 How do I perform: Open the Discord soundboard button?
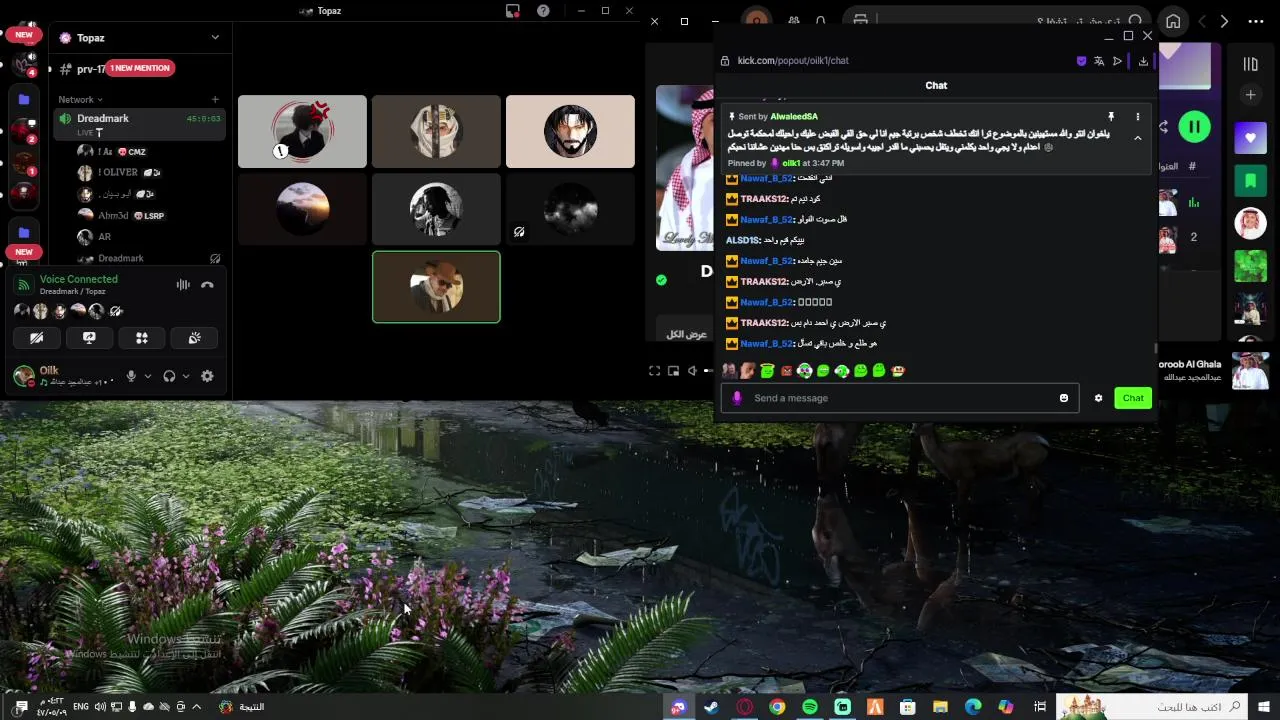pos(195,338)
